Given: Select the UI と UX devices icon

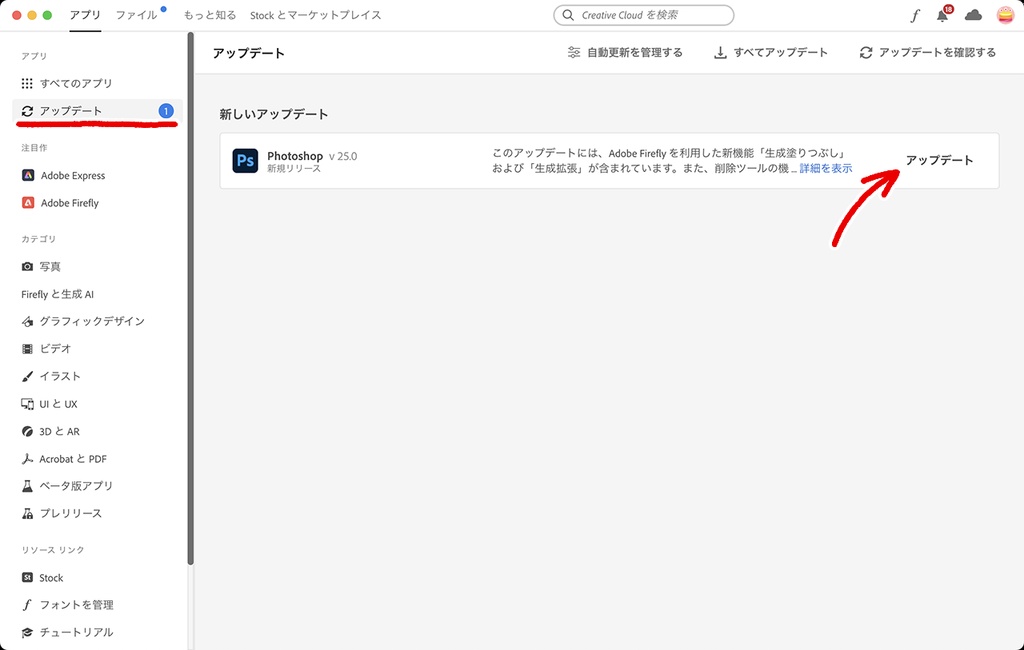Looking at the screenshot, I should [27, 404].
